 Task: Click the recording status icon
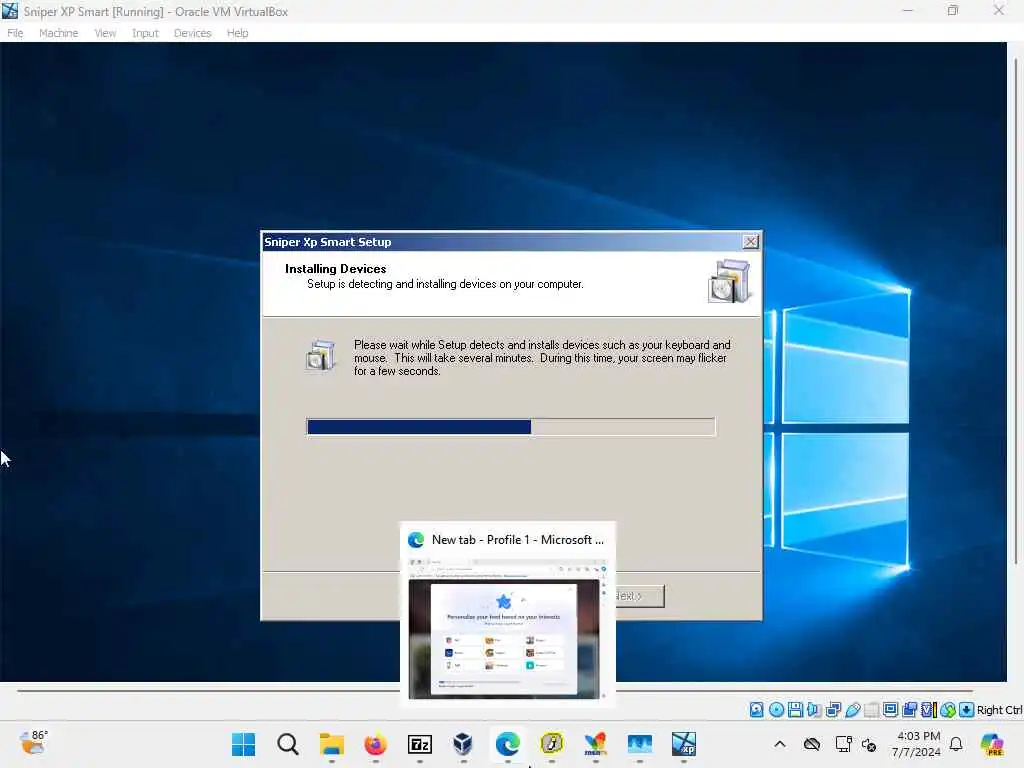910,710
